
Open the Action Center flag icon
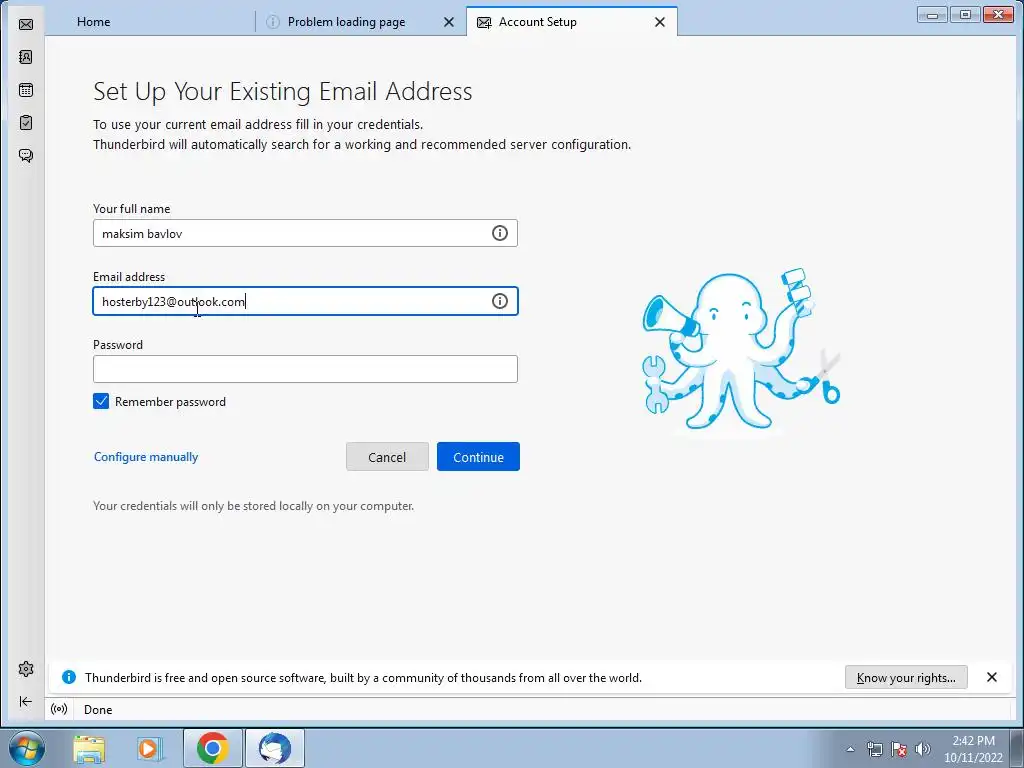pos(899,749)
